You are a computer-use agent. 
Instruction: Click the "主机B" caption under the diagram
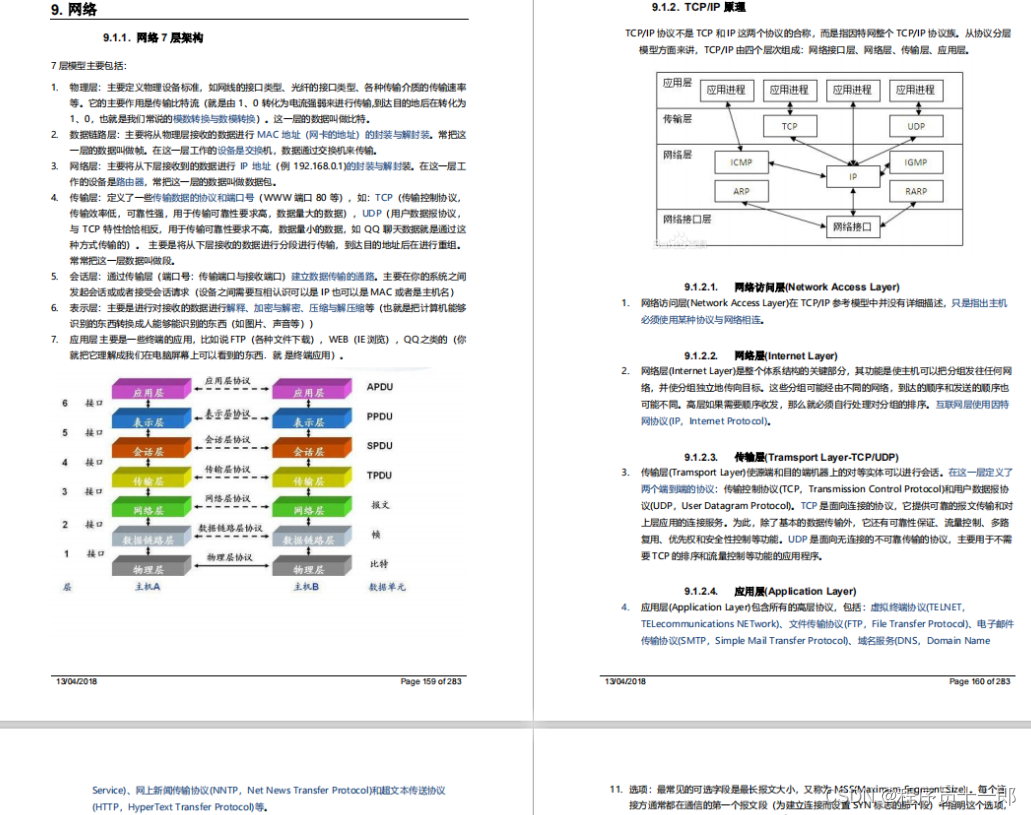pos(306,586)
